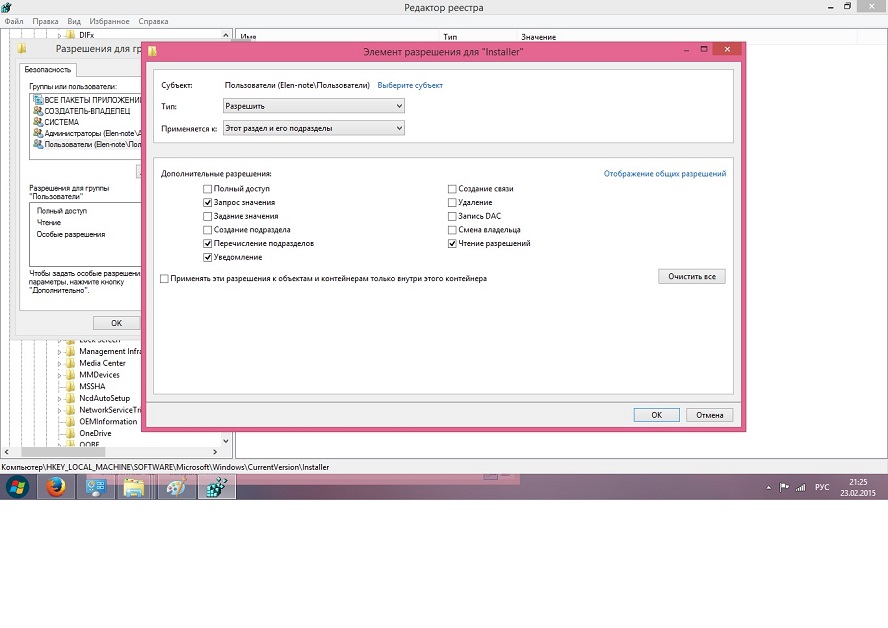Click the MSSHA folder icon
The width and height of the screenshot is (888, 628).
point(70,387)
